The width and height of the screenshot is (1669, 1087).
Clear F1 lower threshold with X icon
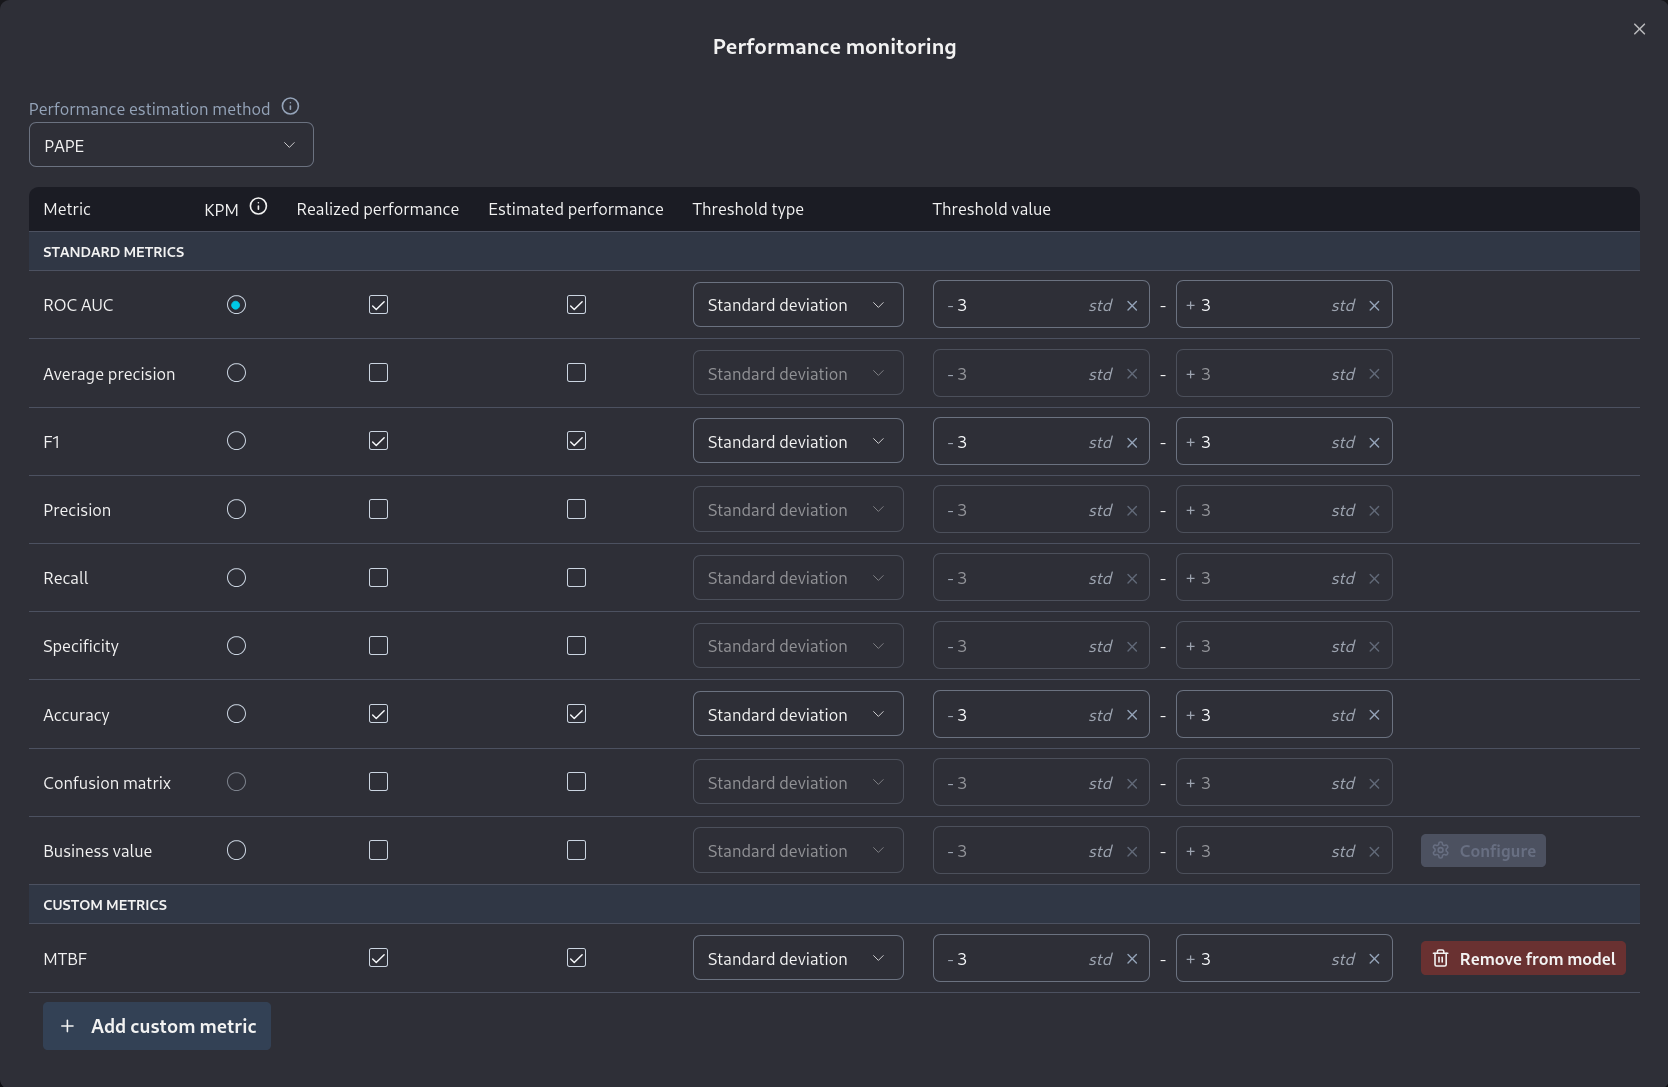tap(1132, 443)
